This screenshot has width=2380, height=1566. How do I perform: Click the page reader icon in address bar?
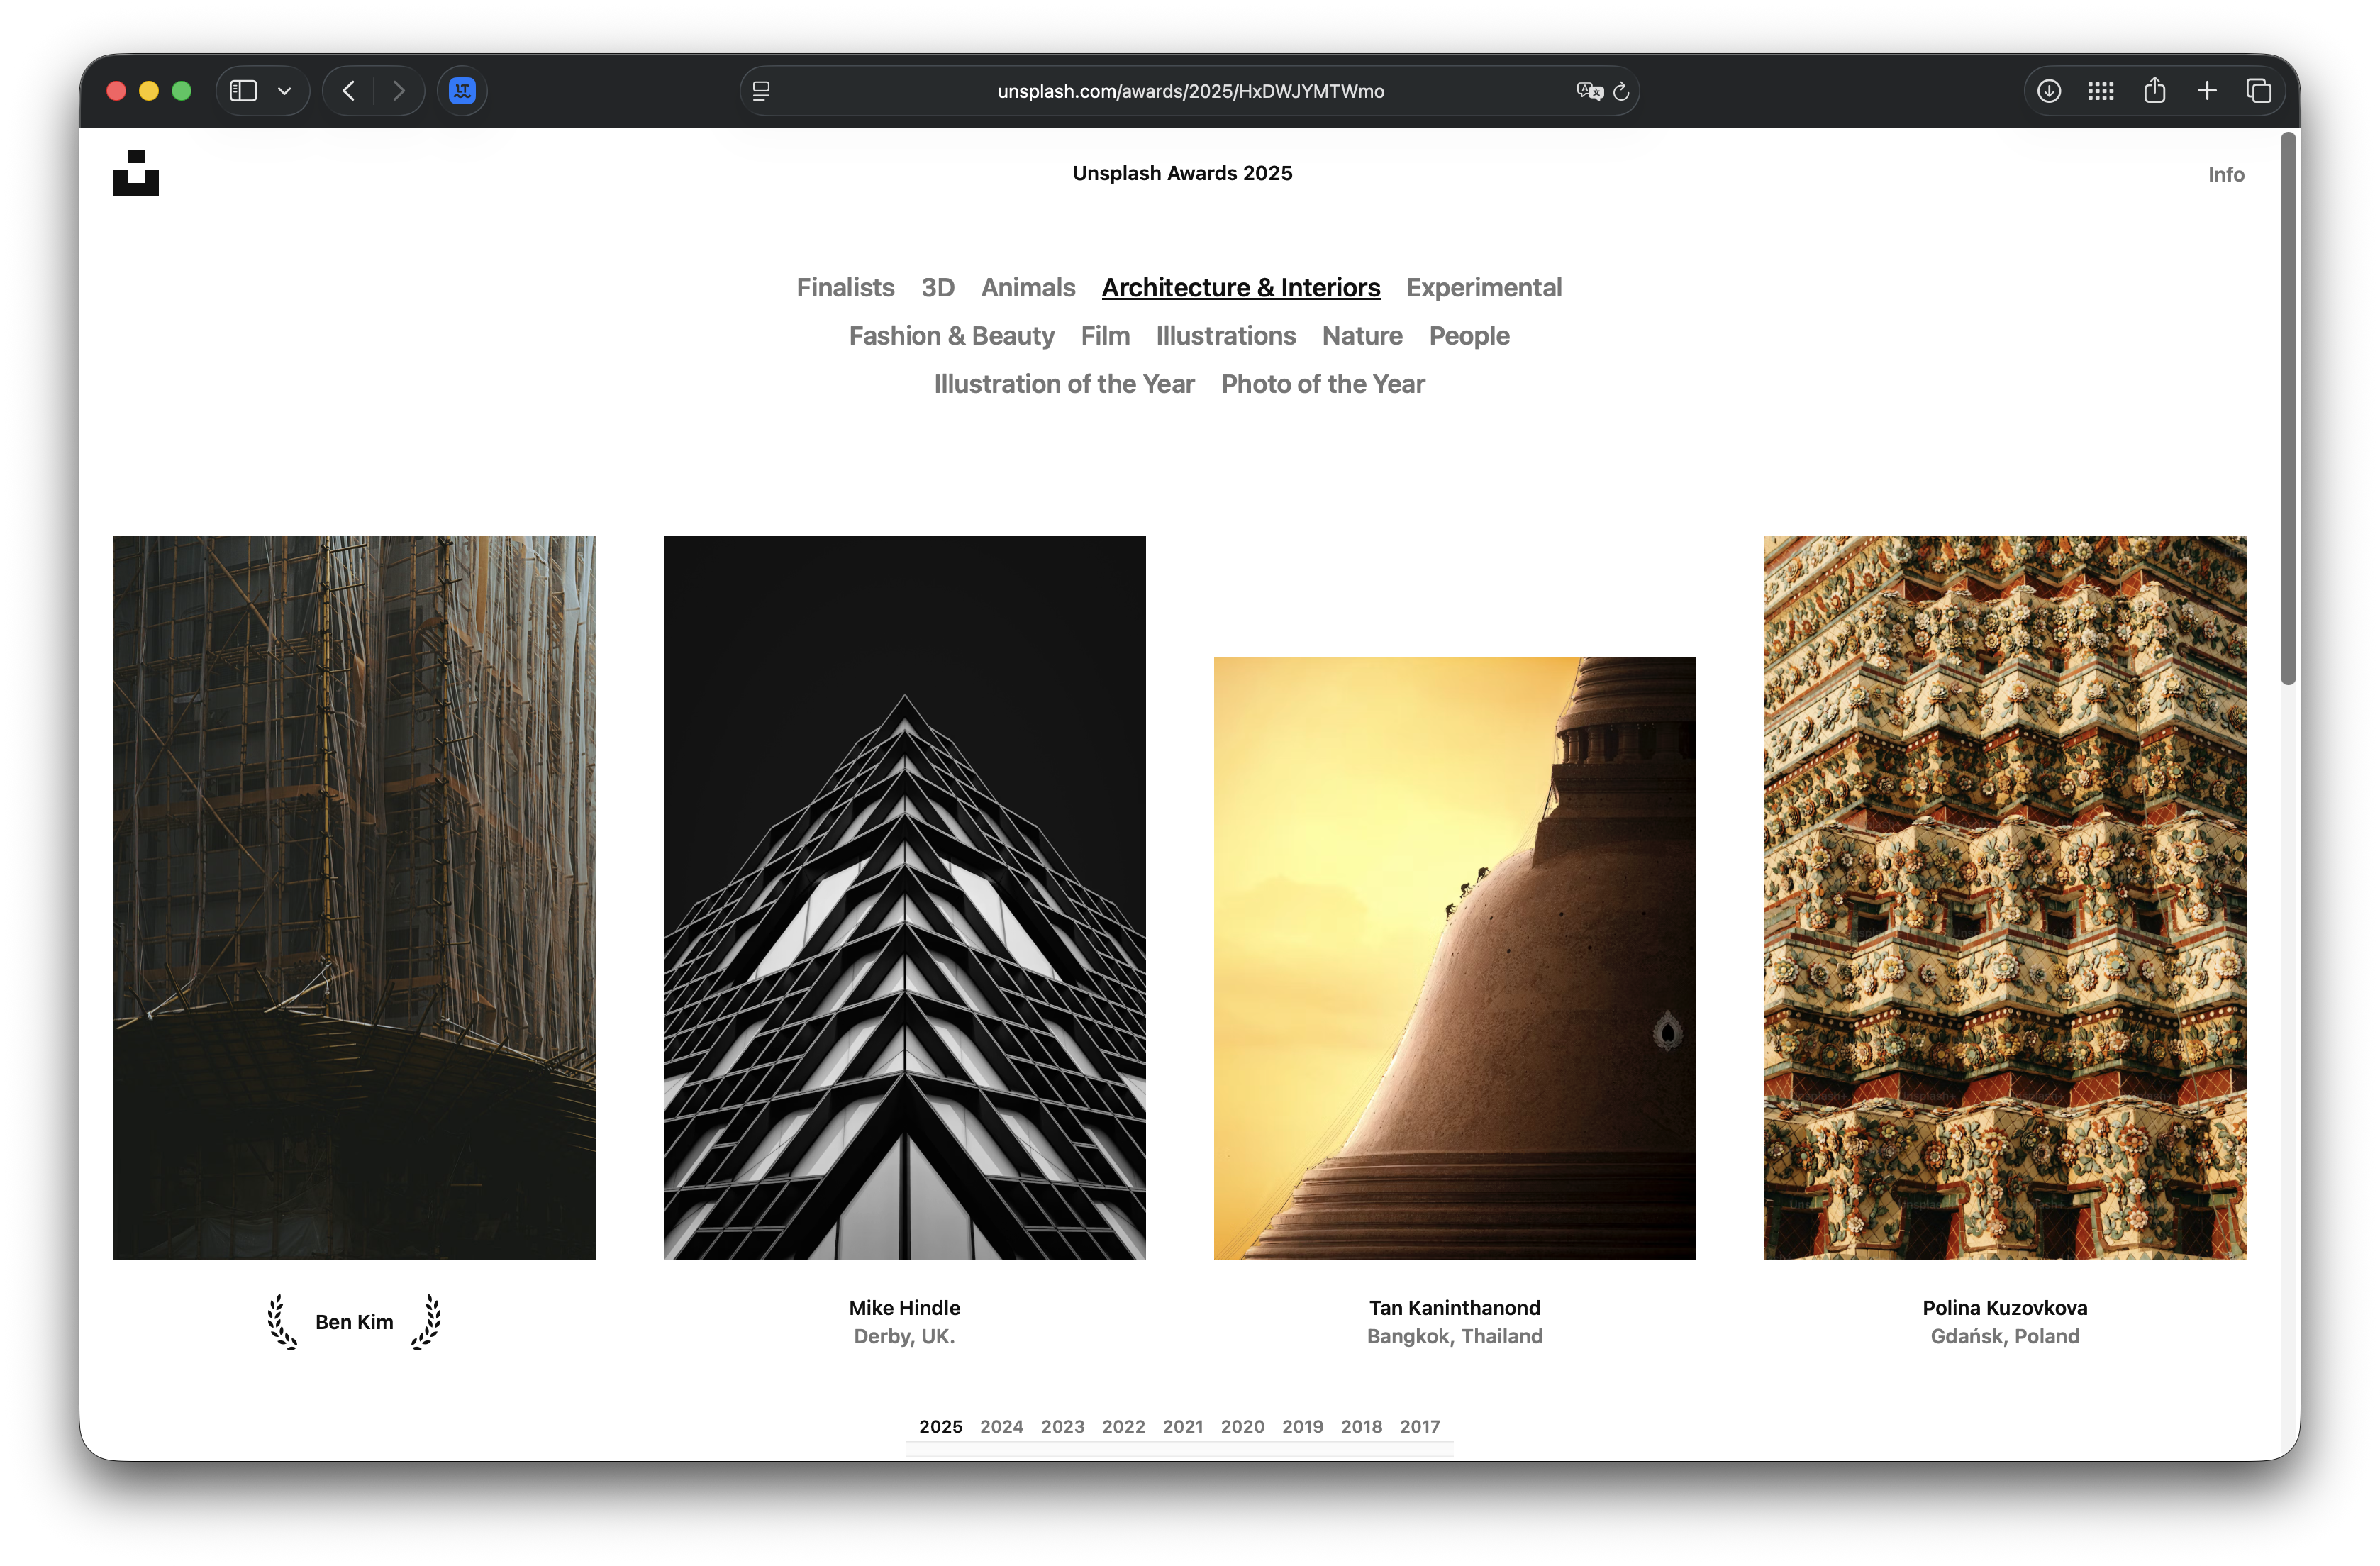click(x=761, y=91)
